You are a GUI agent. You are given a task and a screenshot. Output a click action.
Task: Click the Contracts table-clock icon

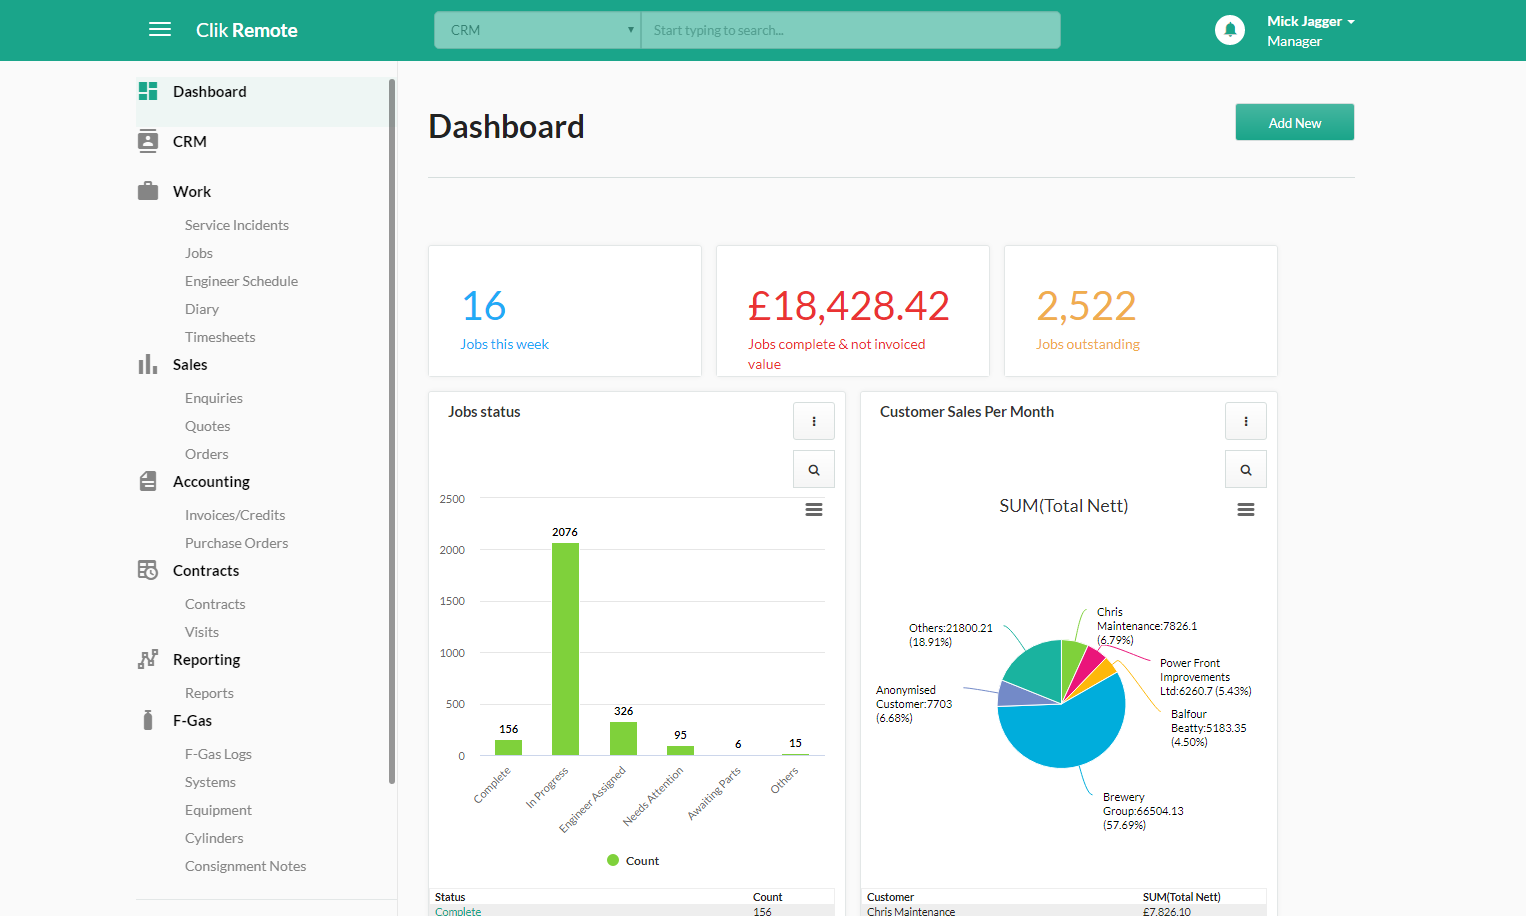coord(148,570)
